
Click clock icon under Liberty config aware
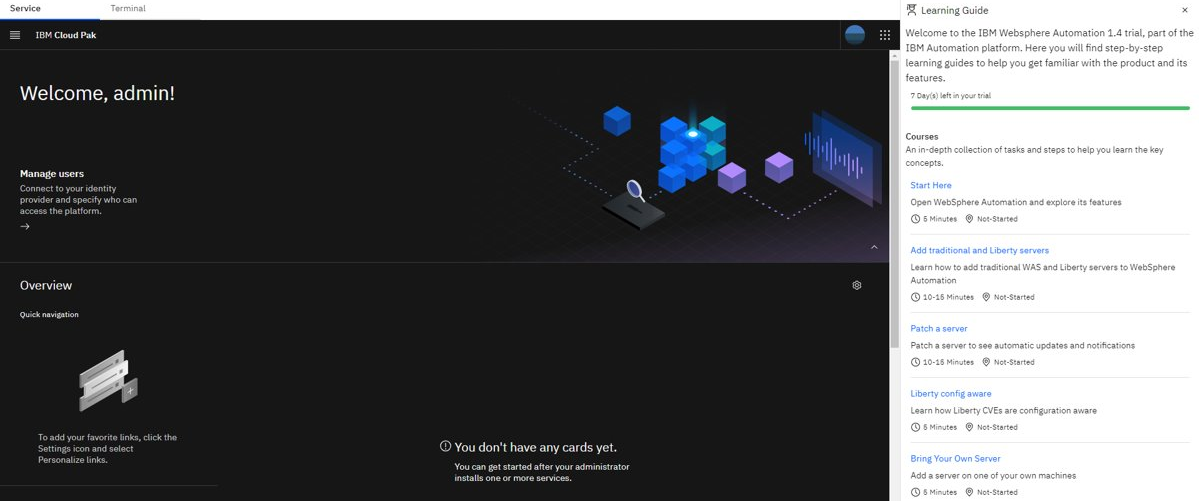coord(915,427)
